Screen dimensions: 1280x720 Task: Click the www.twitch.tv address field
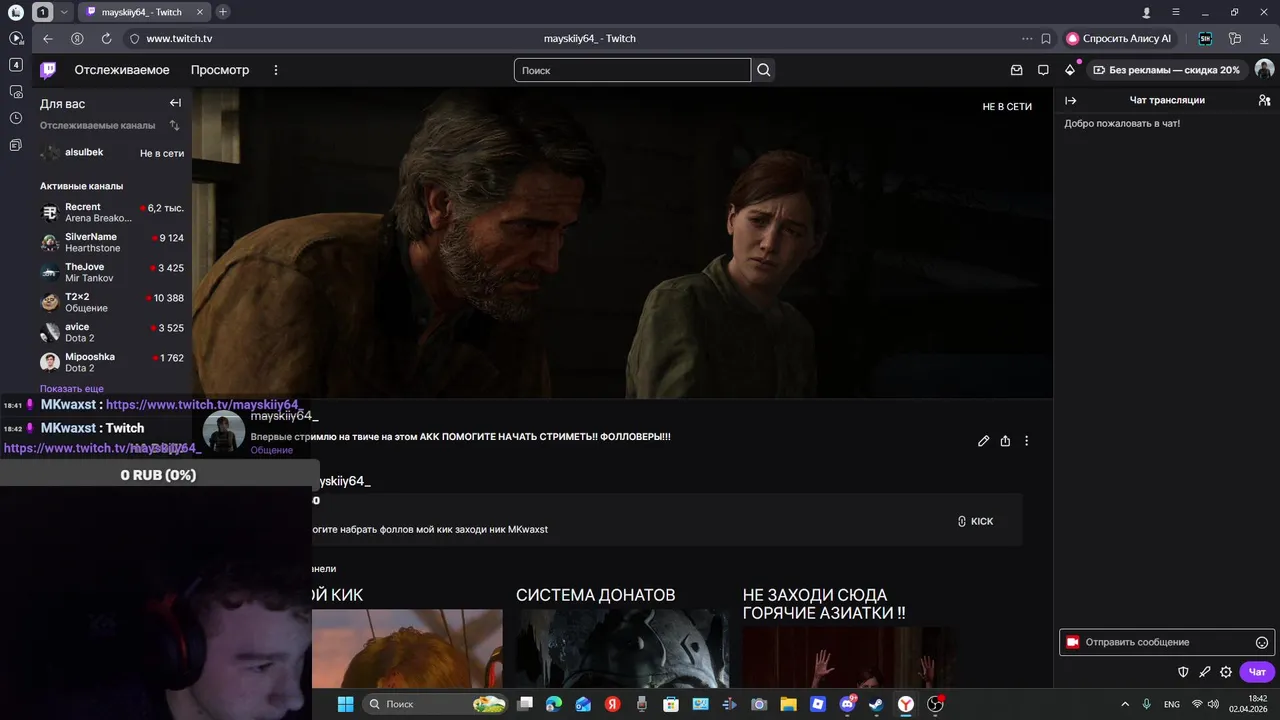tap(179, 38)
